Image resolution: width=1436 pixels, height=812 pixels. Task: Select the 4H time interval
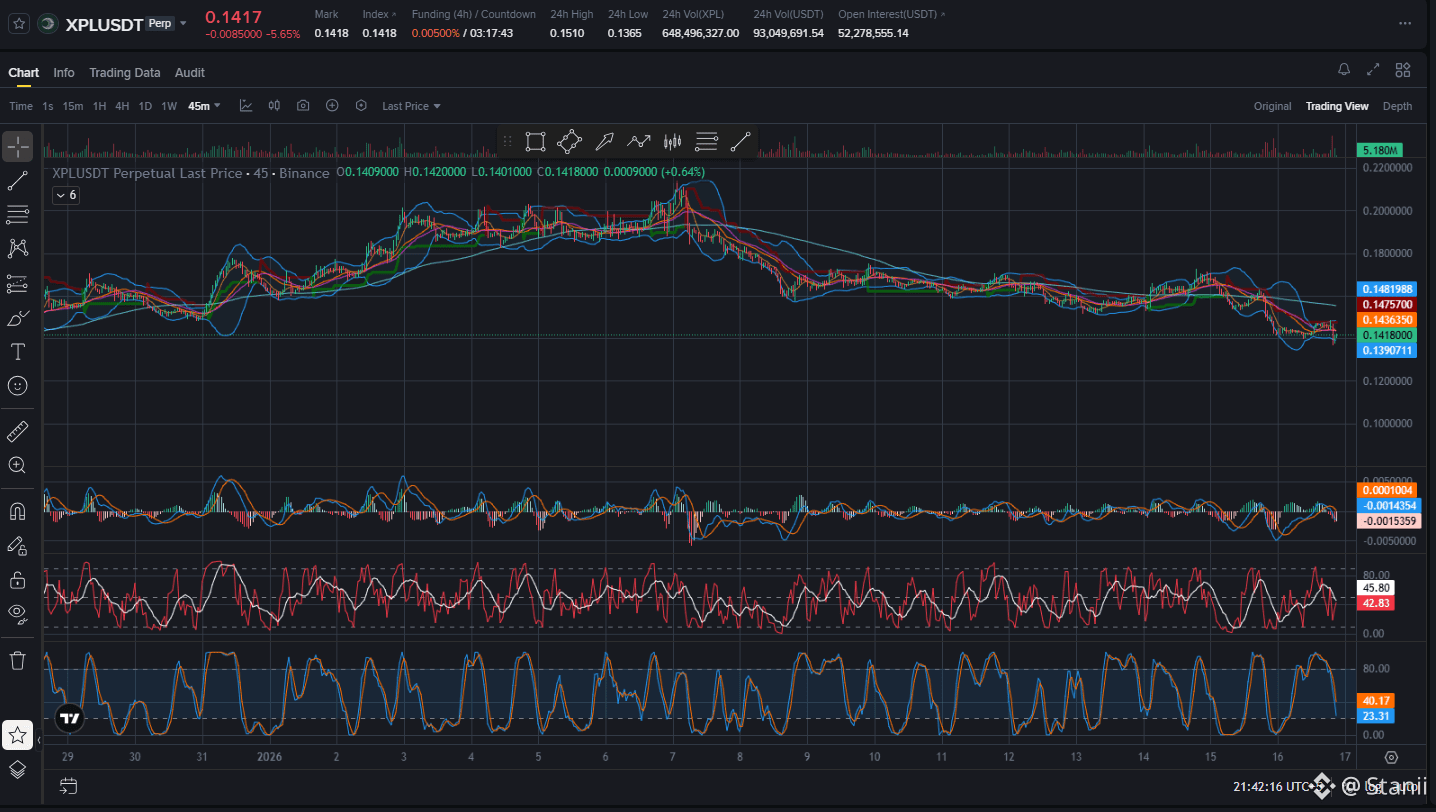pos(122,106)
